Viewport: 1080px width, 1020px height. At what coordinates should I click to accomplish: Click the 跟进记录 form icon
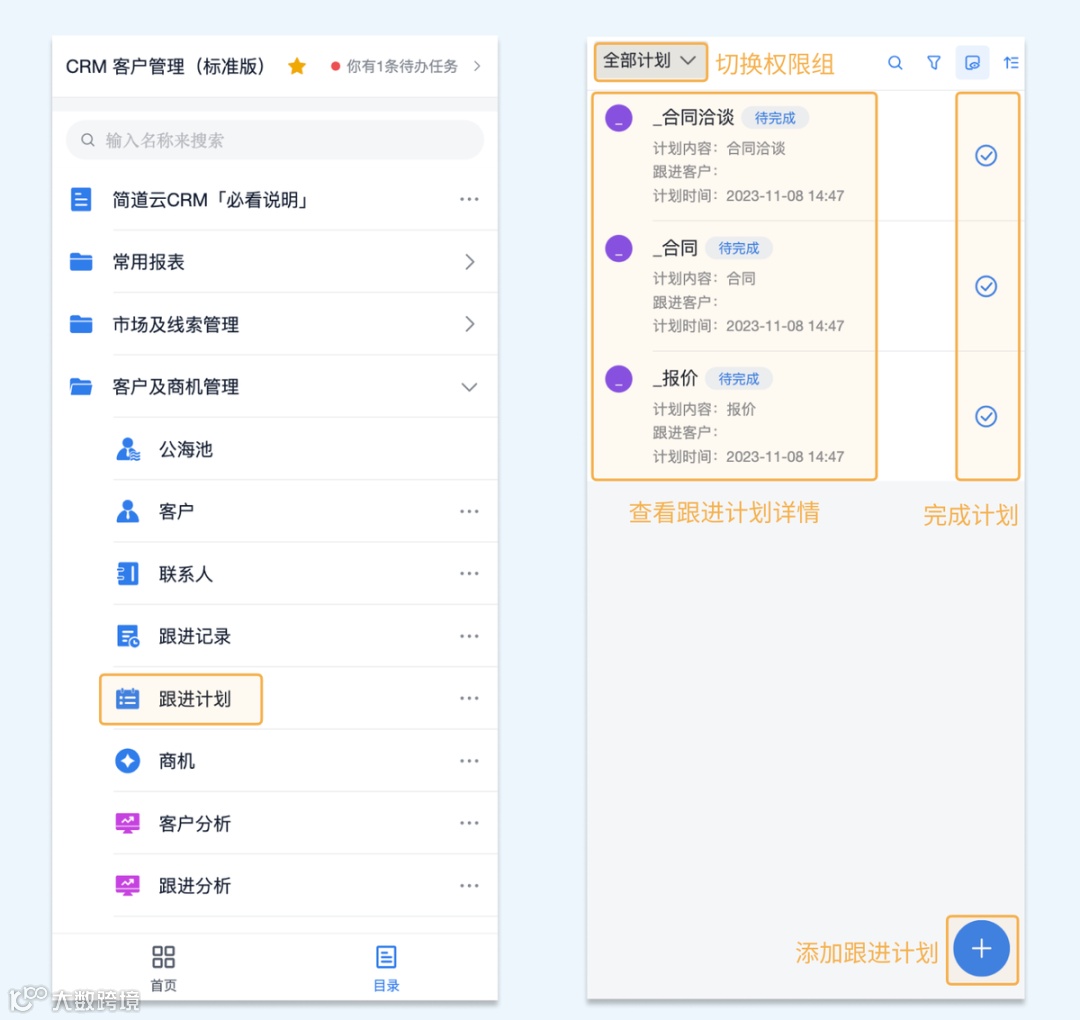point(127,636)
